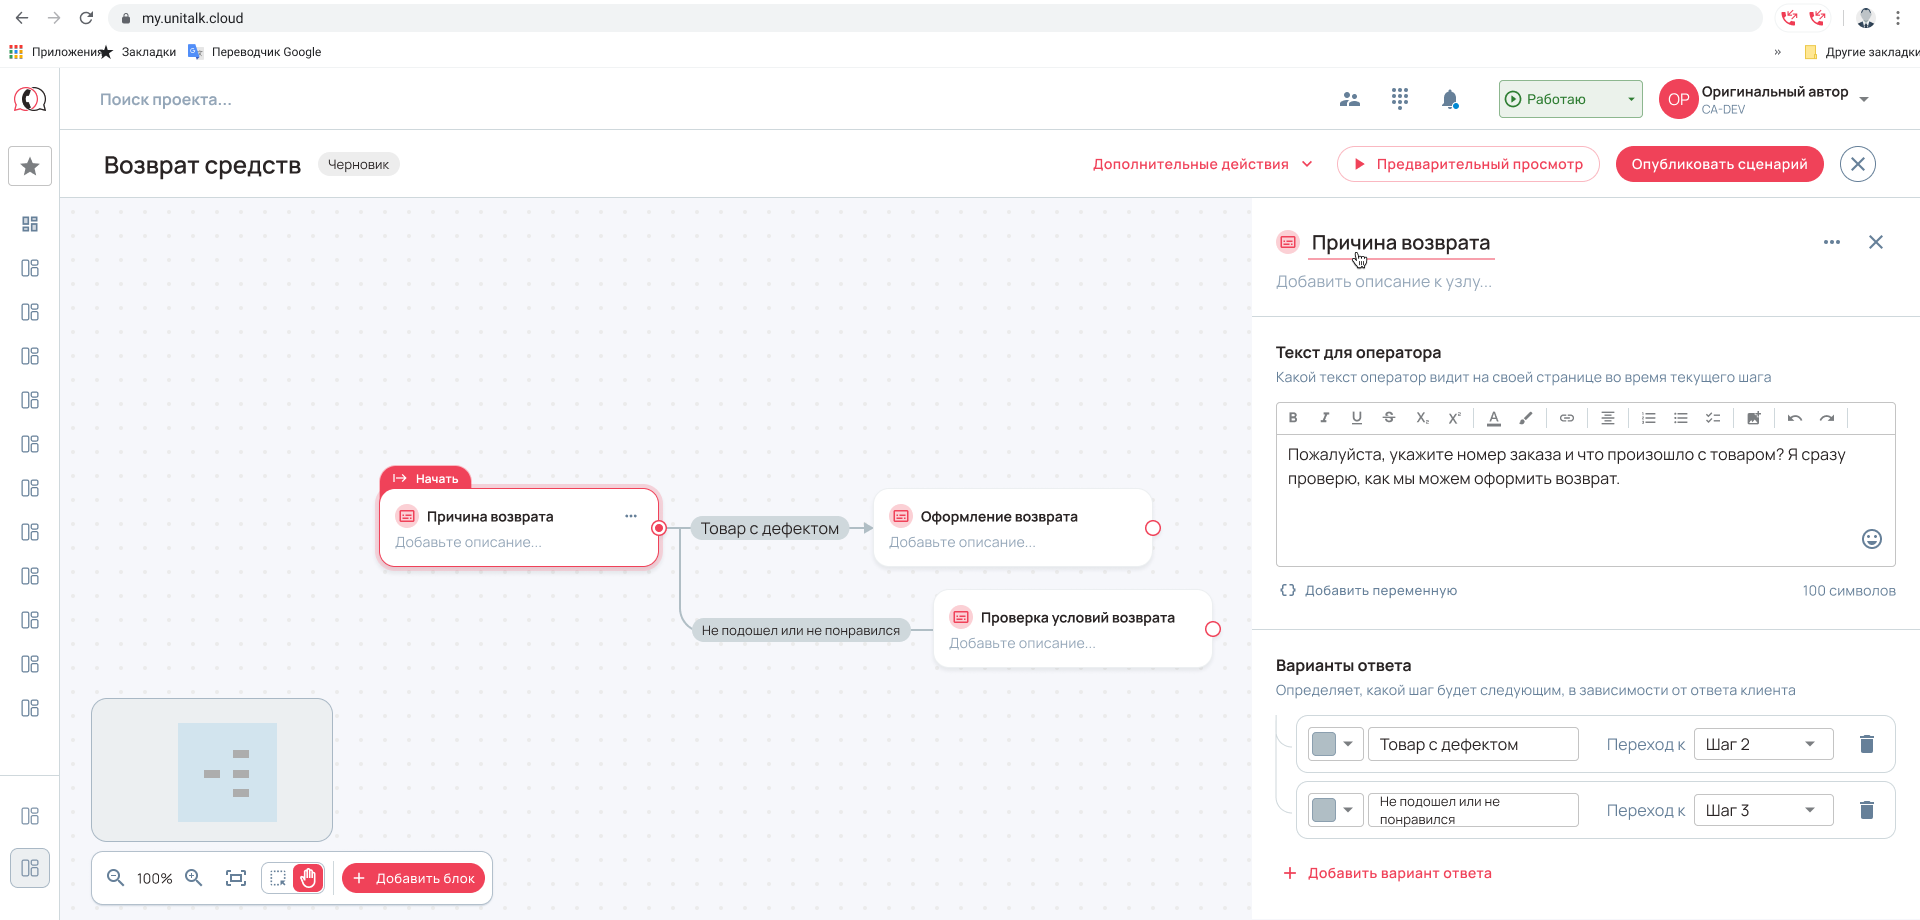Open the team members icon
Screen dimensions: 1920x920
click(x=1350, y=99)
